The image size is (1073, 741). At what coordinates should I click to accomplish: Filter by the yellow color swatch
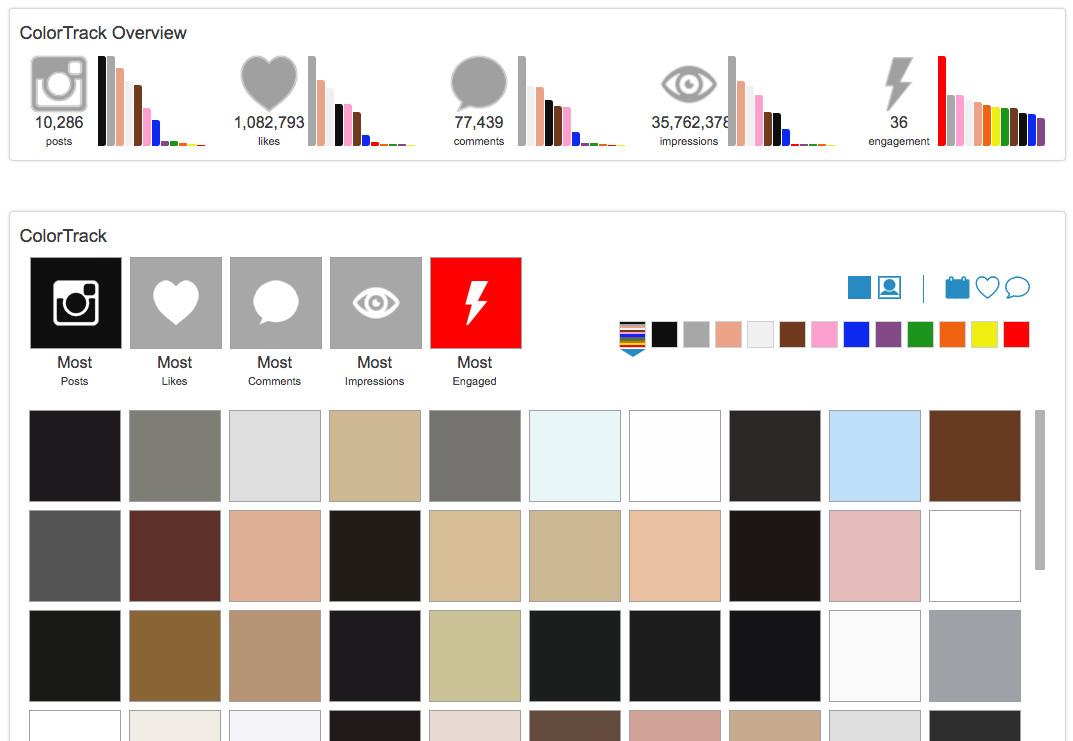coord(984,334)
